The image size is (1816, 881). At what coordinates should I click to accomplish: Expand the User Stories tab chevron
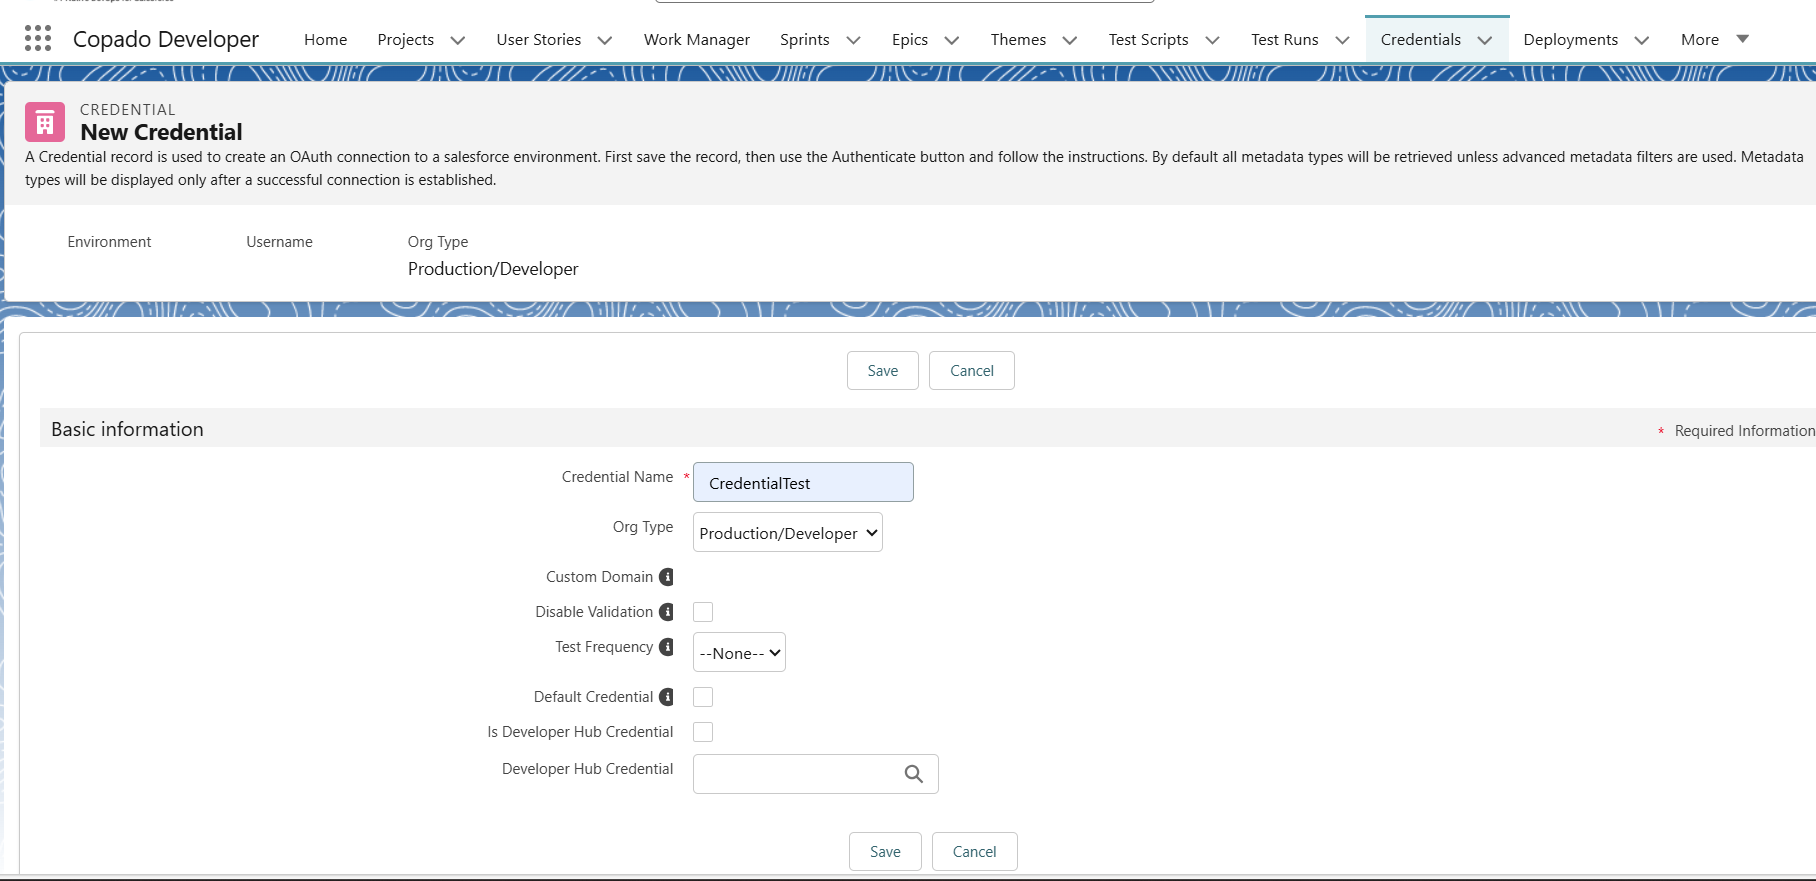coord(605,40)
